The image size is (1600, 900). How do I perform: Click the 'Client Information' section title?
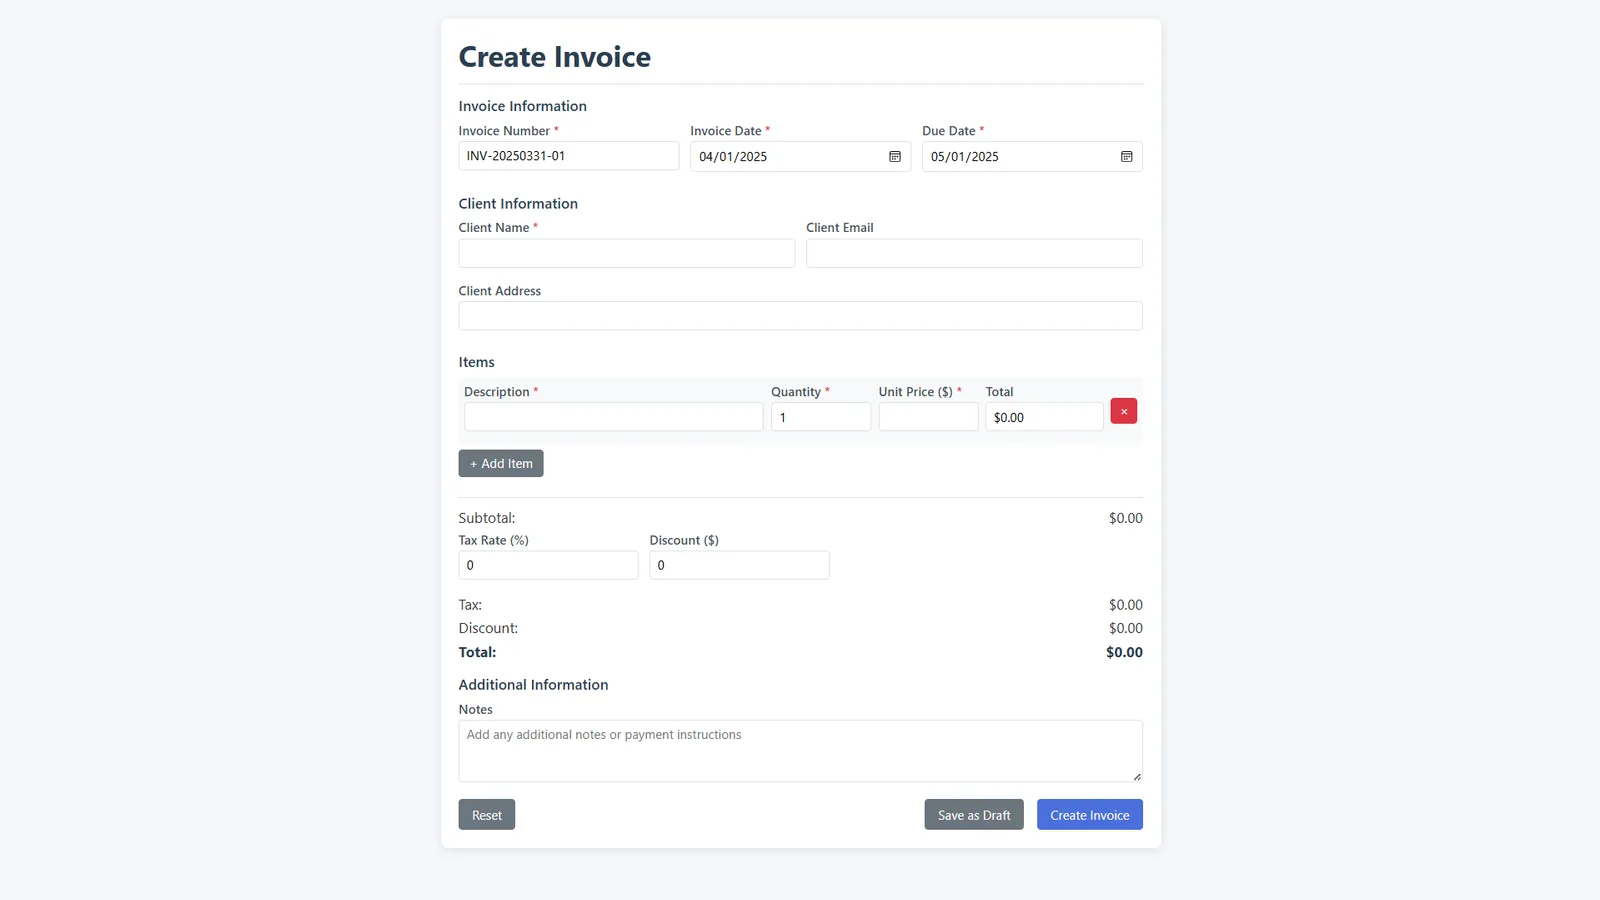(x=518, y=204)
